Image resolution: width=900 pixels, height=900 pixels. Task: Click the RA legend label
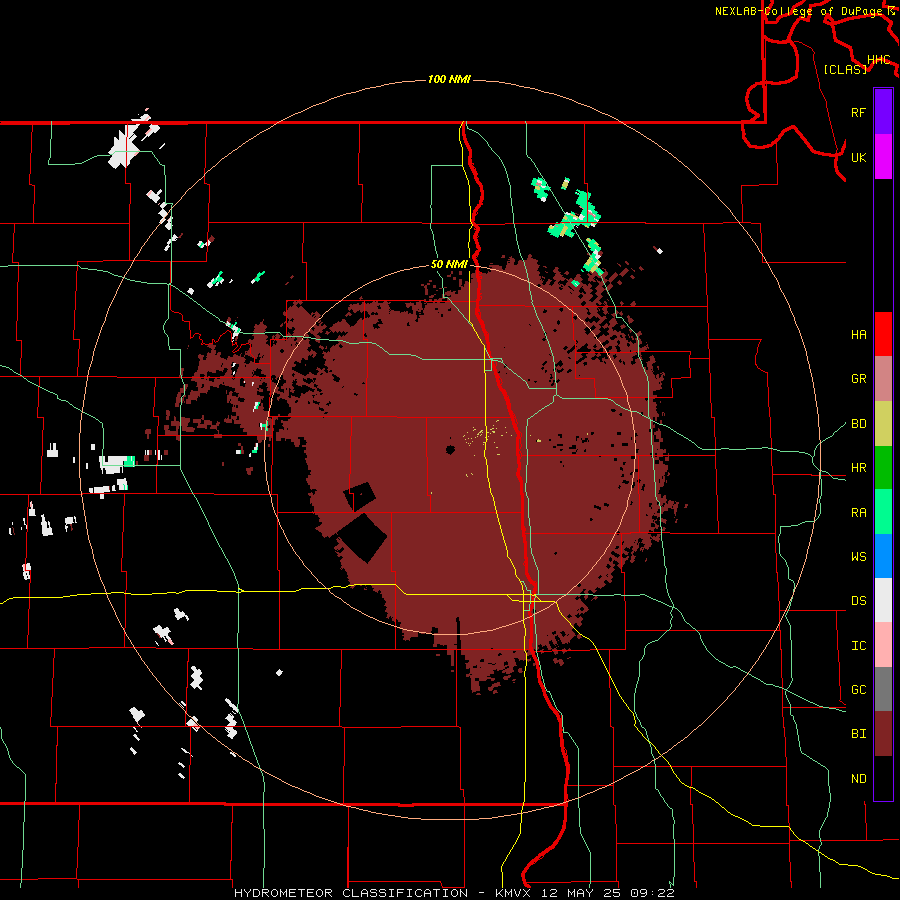coord(858,513)
